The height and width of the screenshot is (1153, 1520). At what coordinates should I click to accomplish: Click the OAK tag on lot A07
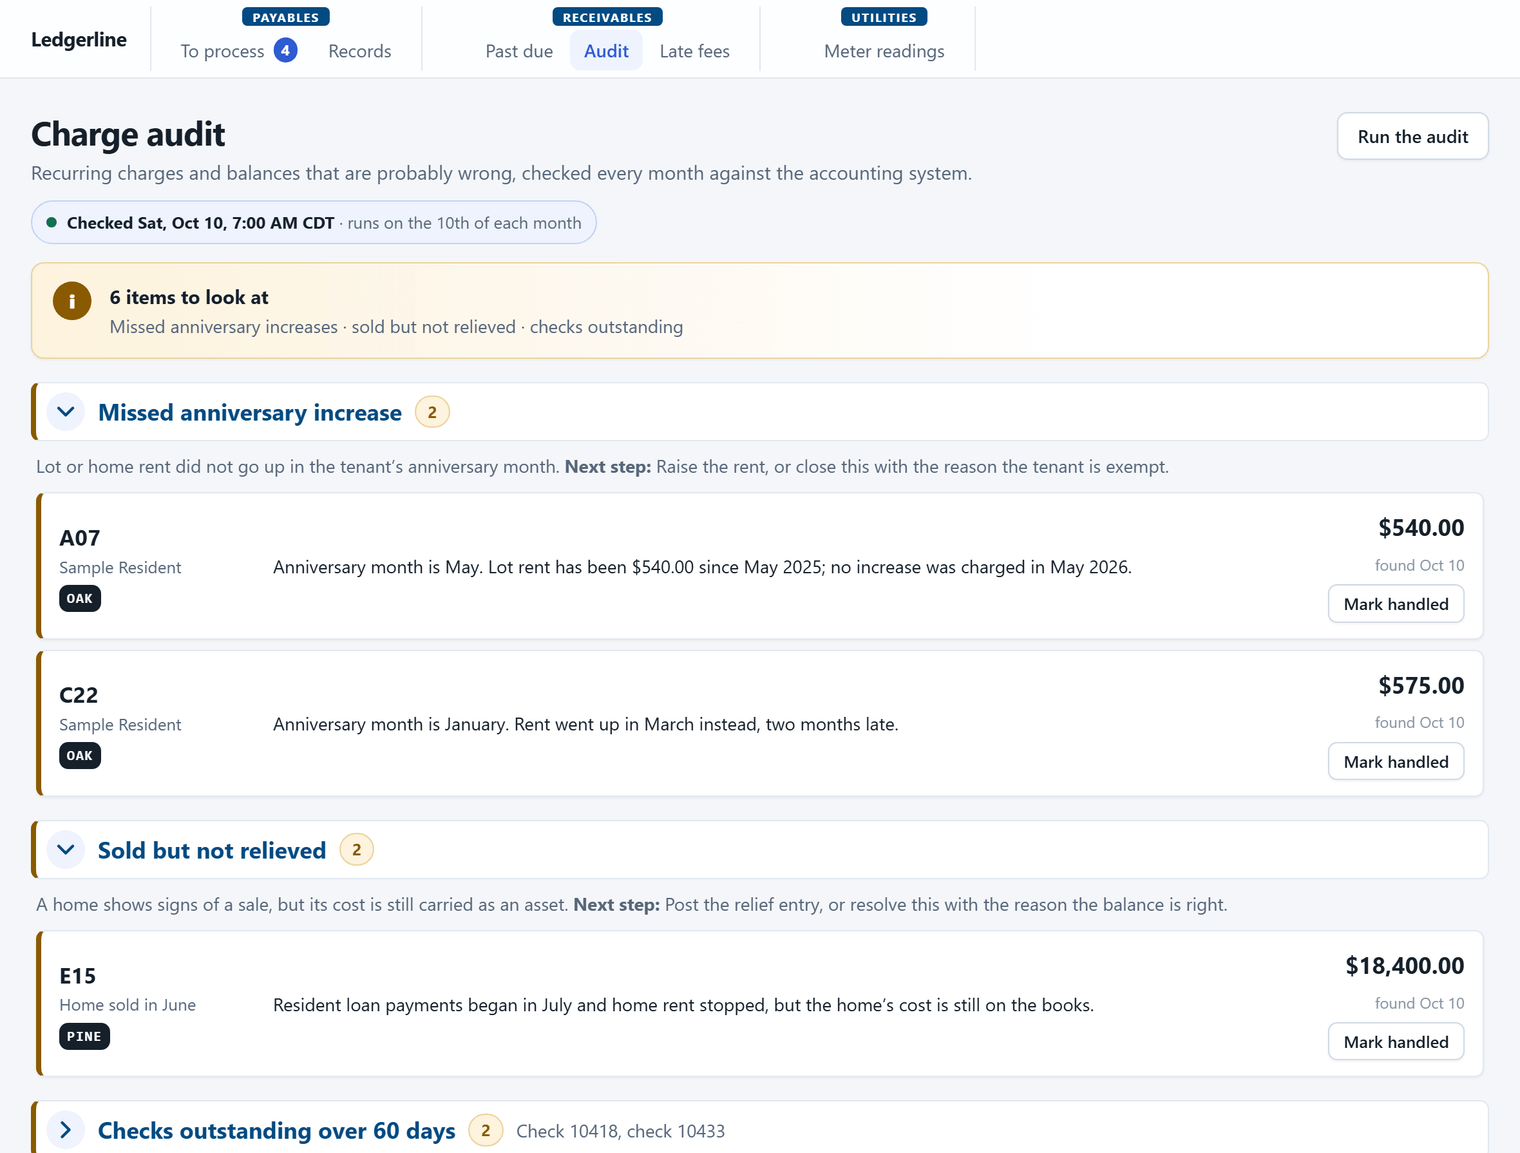tap(80, 599)
